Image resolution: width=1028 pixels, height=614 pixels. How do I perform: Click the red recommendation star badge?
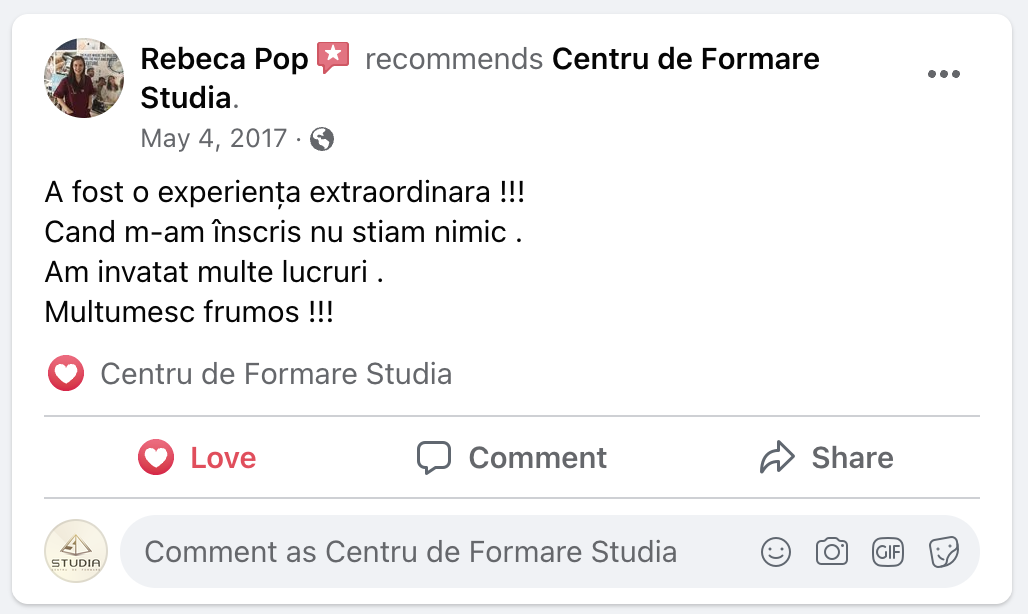coord(333,59)
